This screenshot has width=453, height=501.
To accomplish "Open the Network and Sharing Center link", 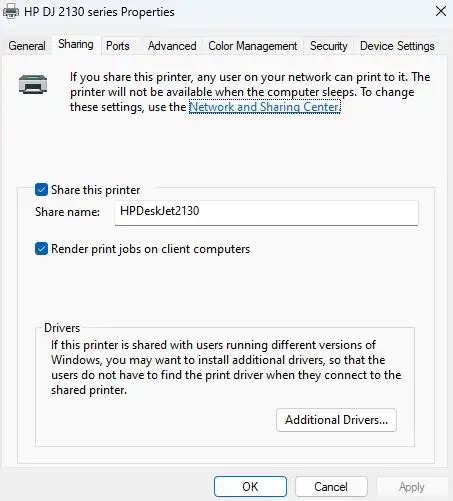I will pyautogui.click(x=265, y=107).
